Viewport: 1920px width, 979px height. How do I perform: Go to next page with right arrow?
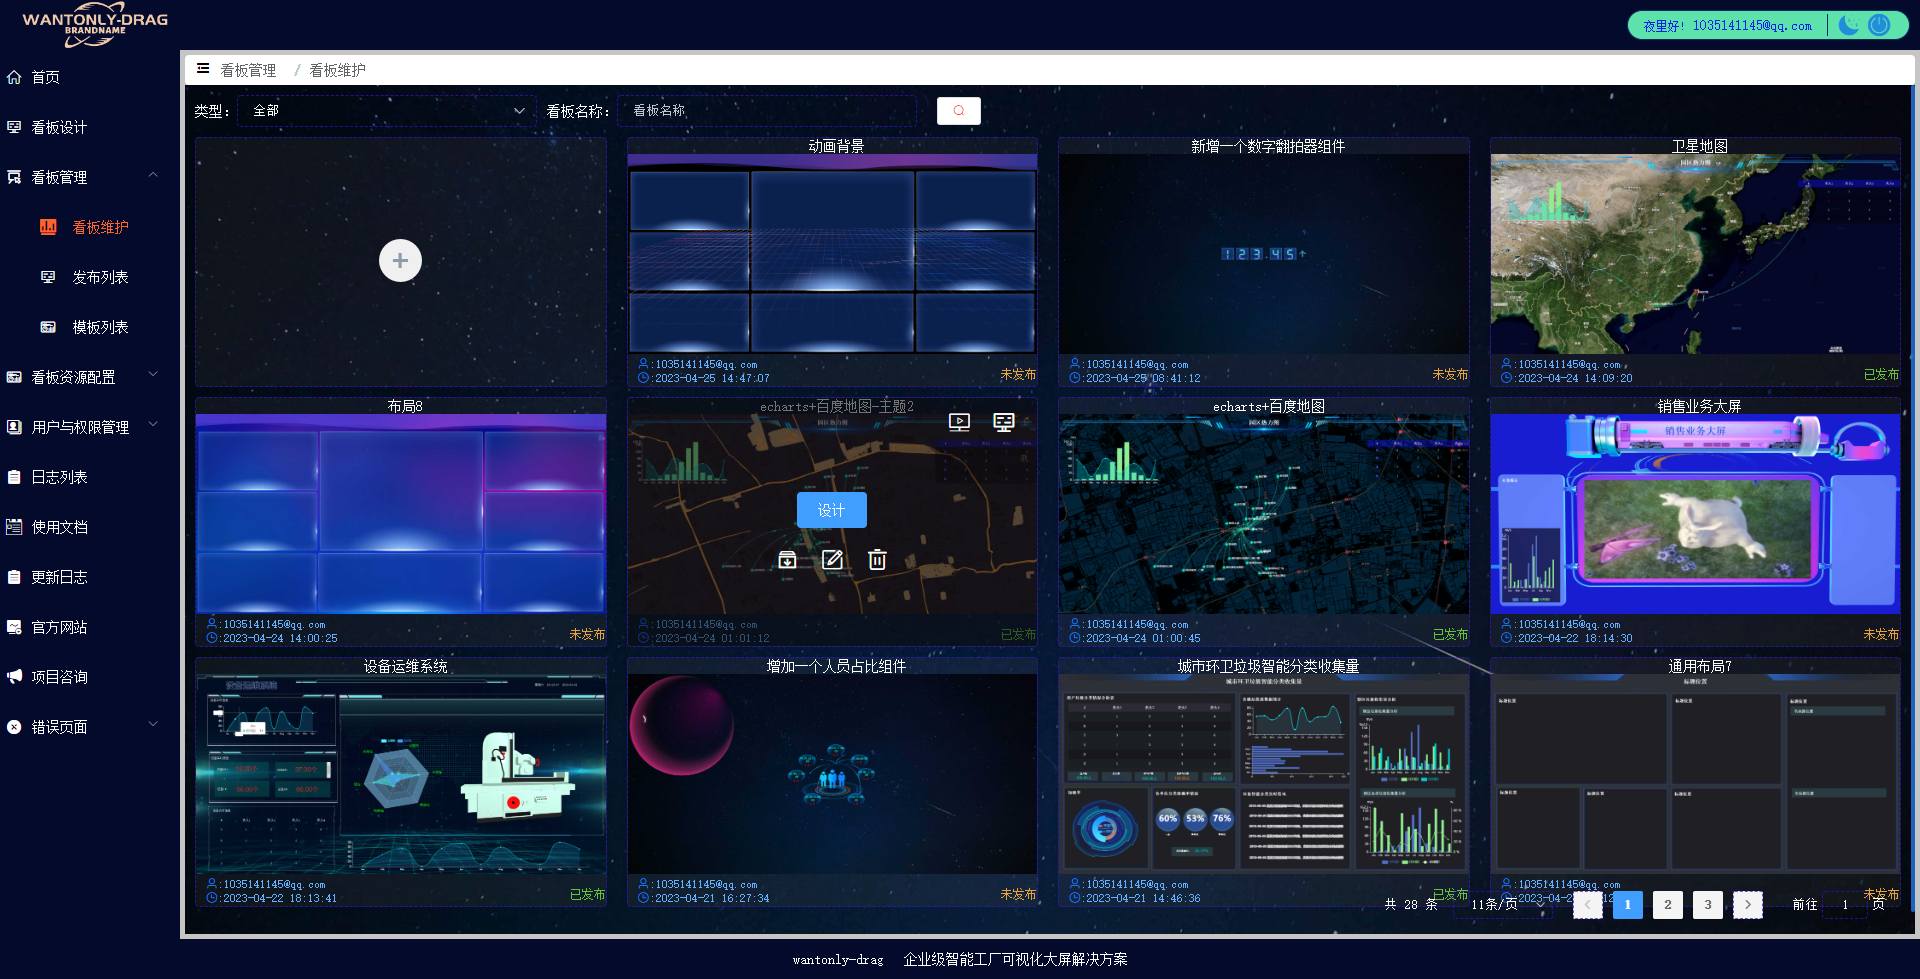pyautogui.click(x=1748, y=904)
